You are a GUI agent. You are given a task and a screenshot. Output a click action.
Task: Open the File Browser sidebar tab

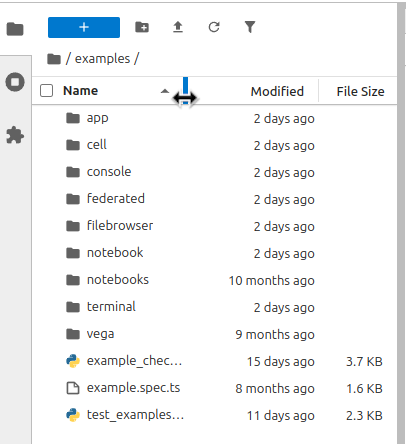(15, 29)
